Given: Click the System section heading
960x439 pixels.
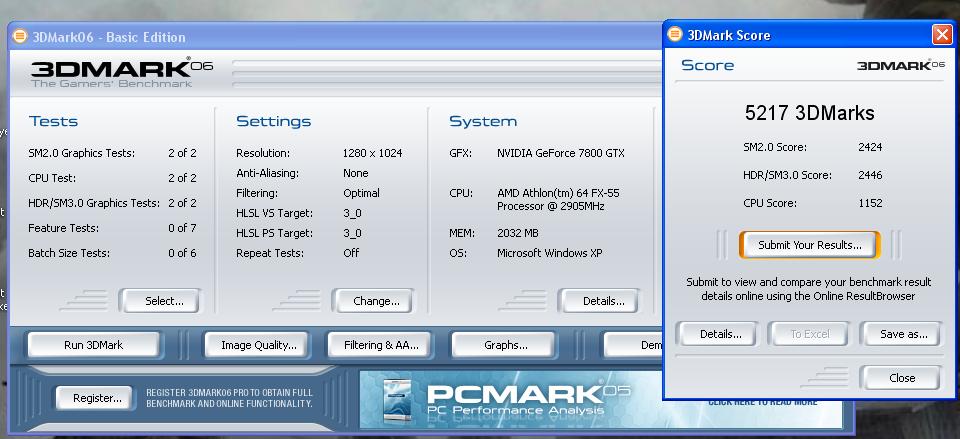Looking at the screenshot, I should click(x=483, y=121).
